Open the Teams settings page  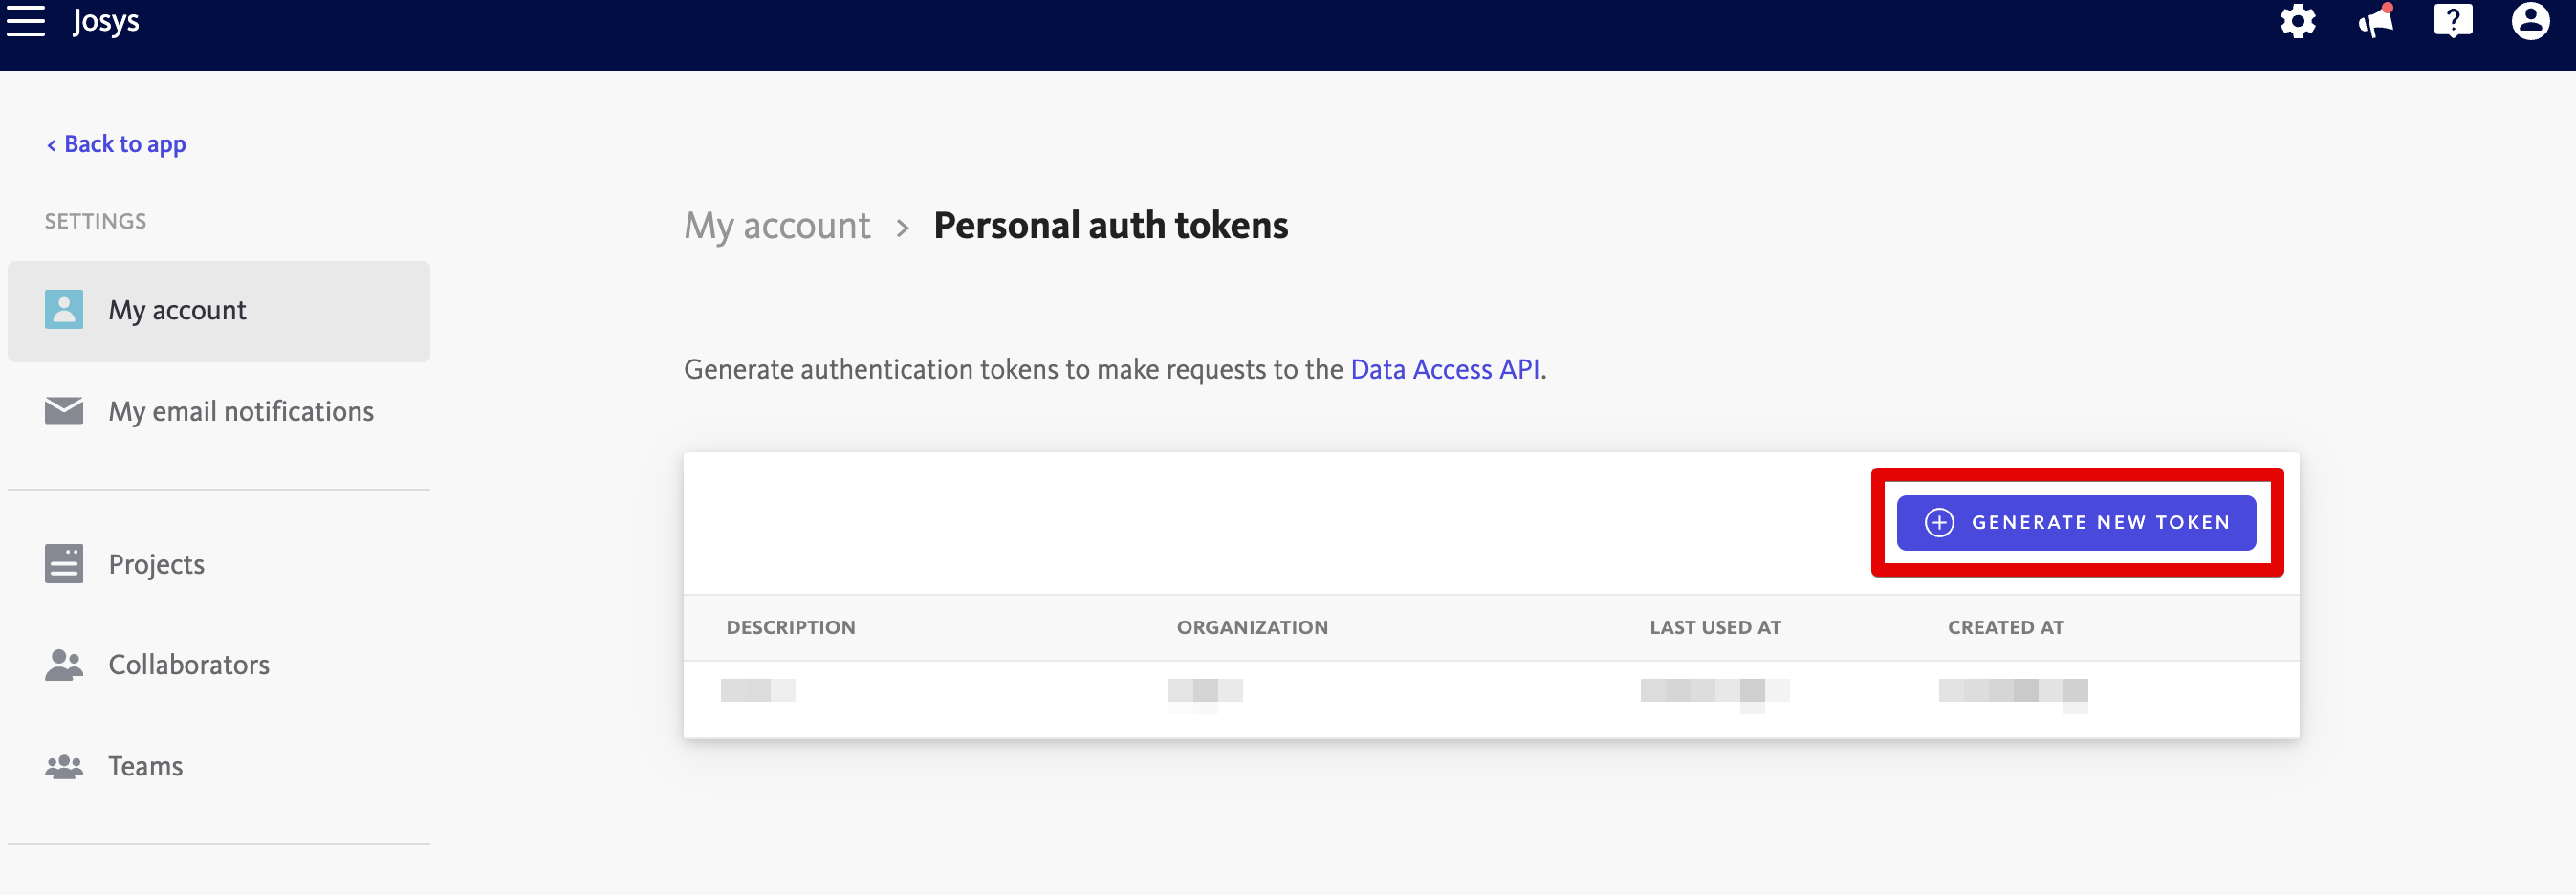(x=145, y=767)
